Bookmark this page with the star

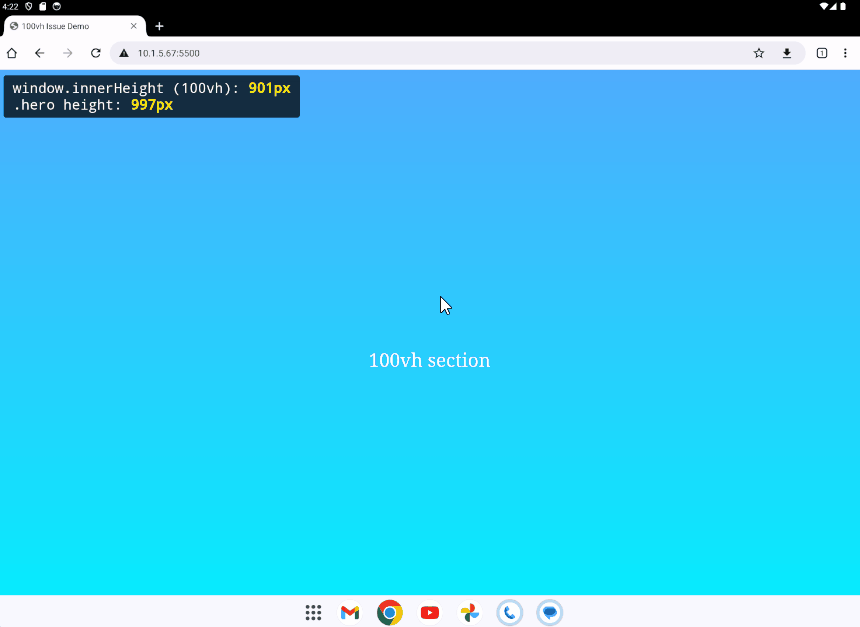pos(759,53)
